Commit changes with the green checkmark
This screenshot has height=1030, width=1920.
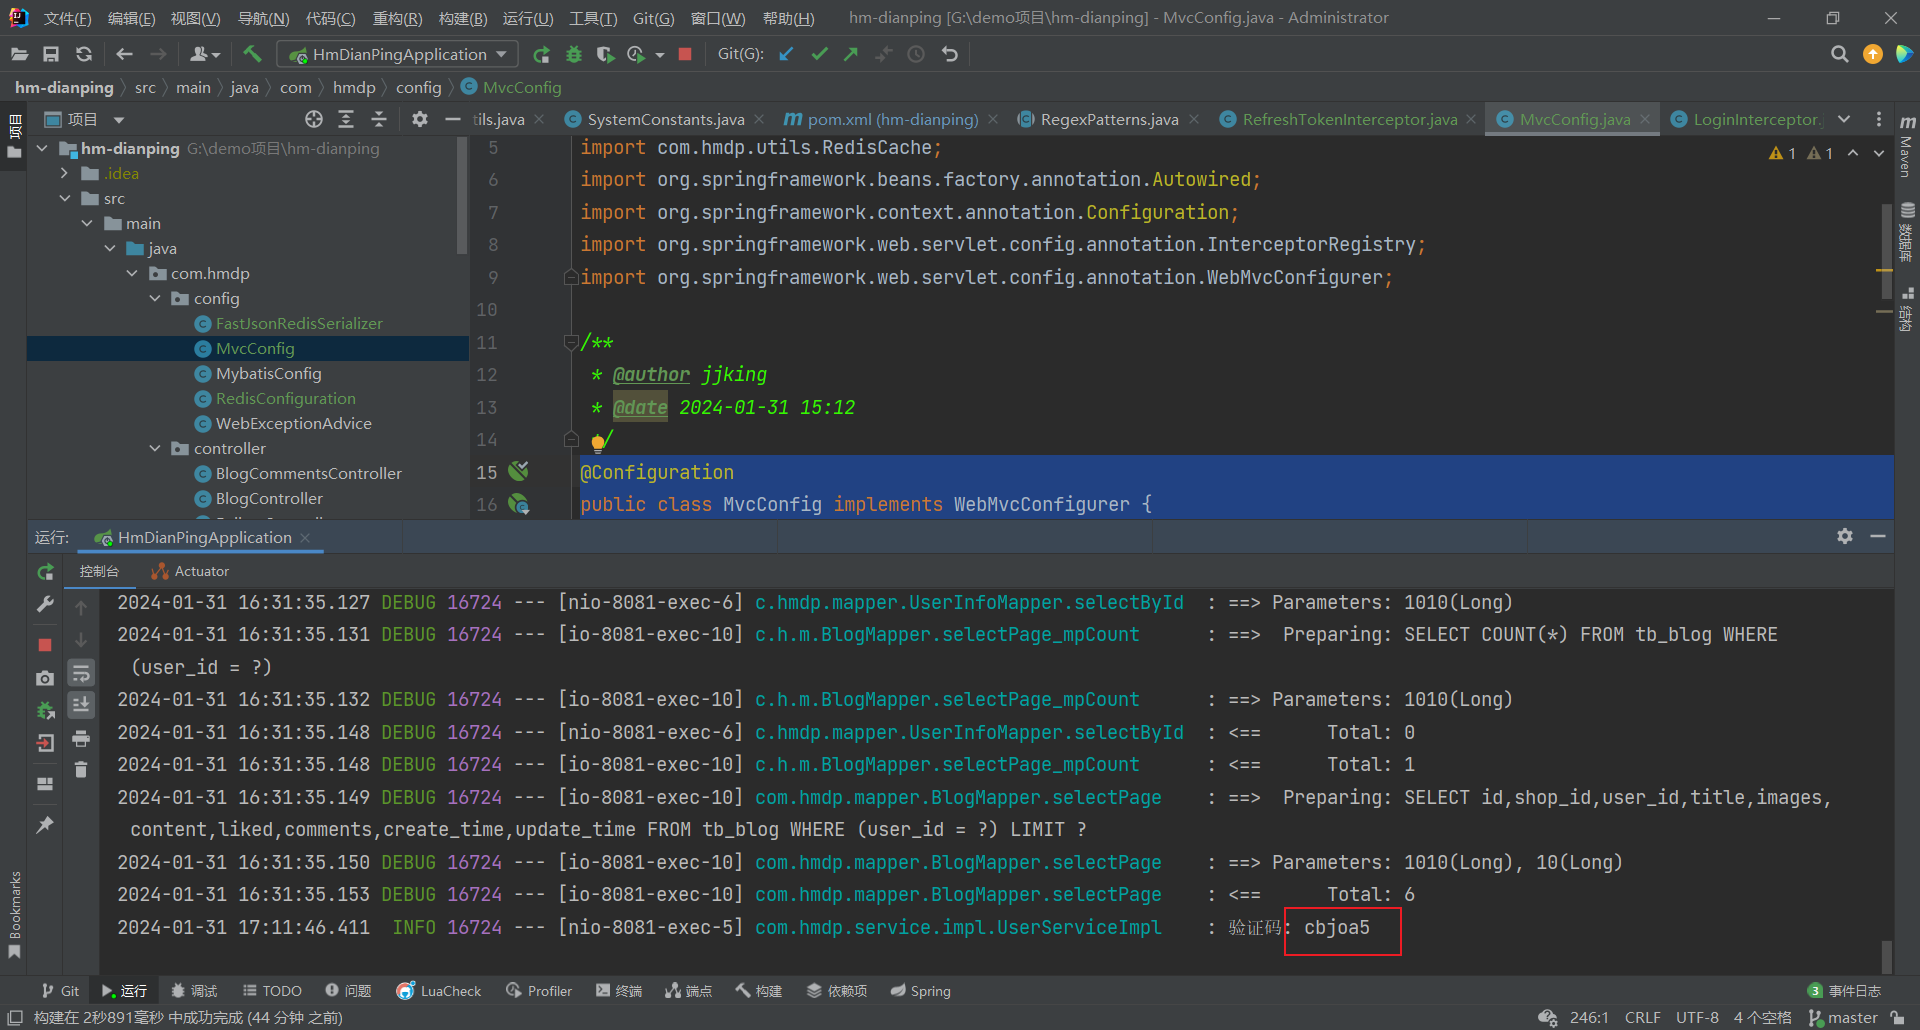(819, 54)
